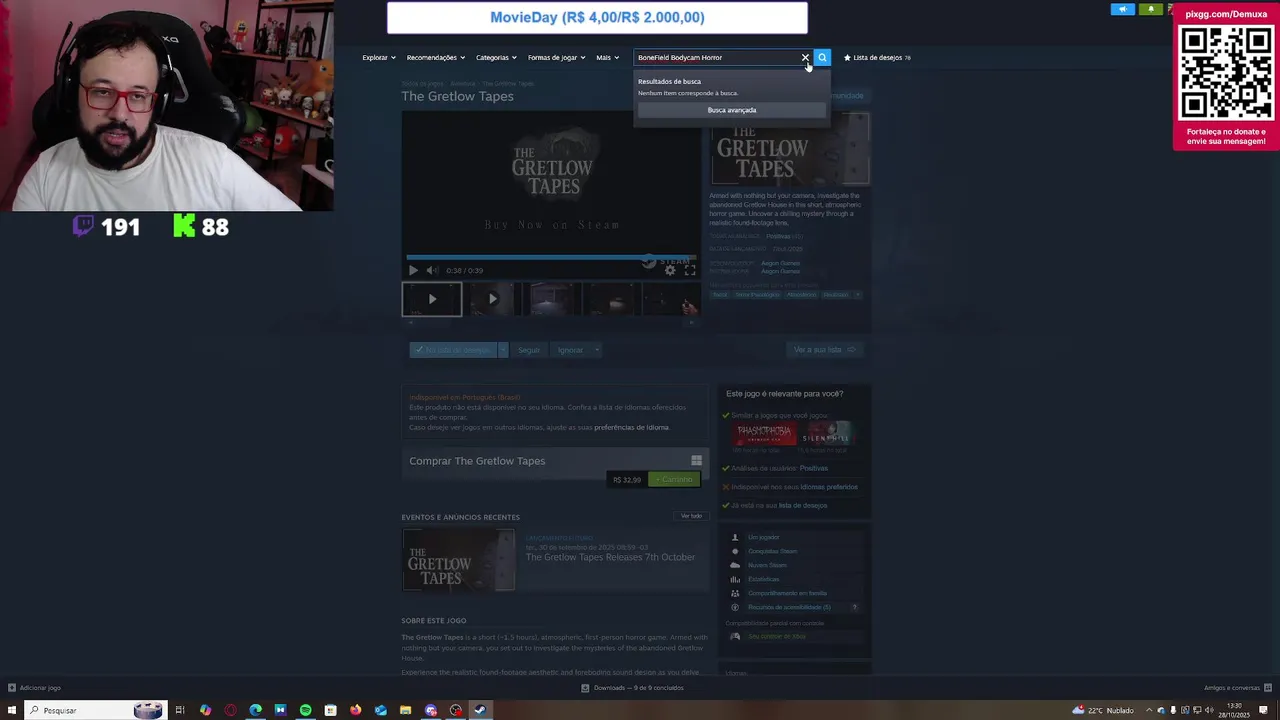
Task: Click Adicionar jogo in Steam footer
Action: (x=34, y=688)
